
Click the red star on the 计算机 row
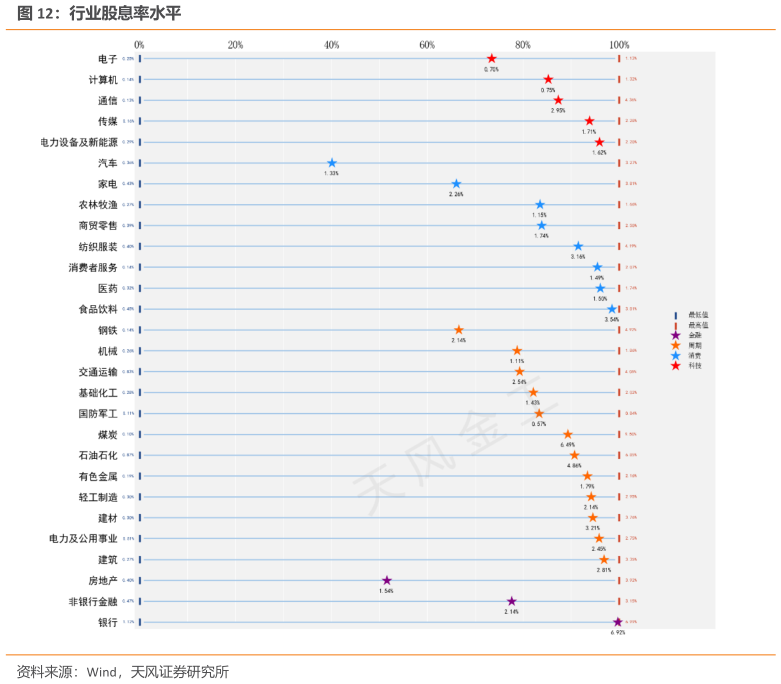point(548,79)
